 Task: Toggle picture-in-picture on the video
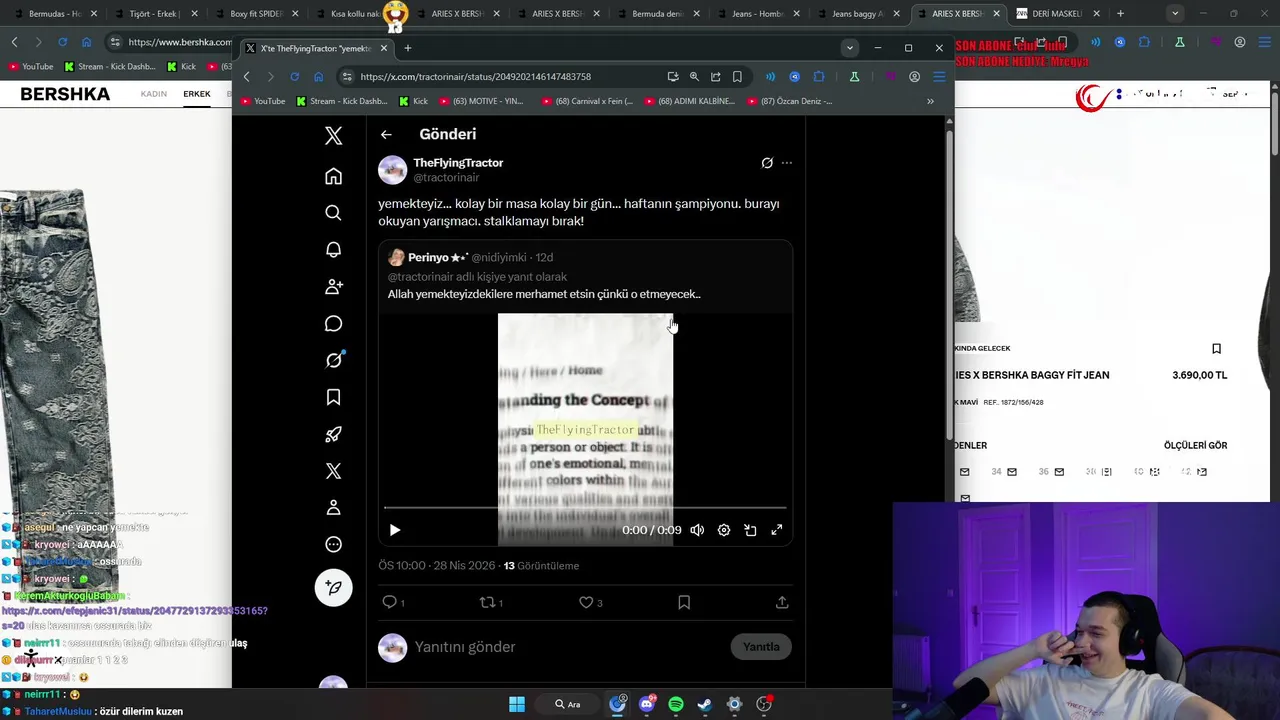(750, 530)
